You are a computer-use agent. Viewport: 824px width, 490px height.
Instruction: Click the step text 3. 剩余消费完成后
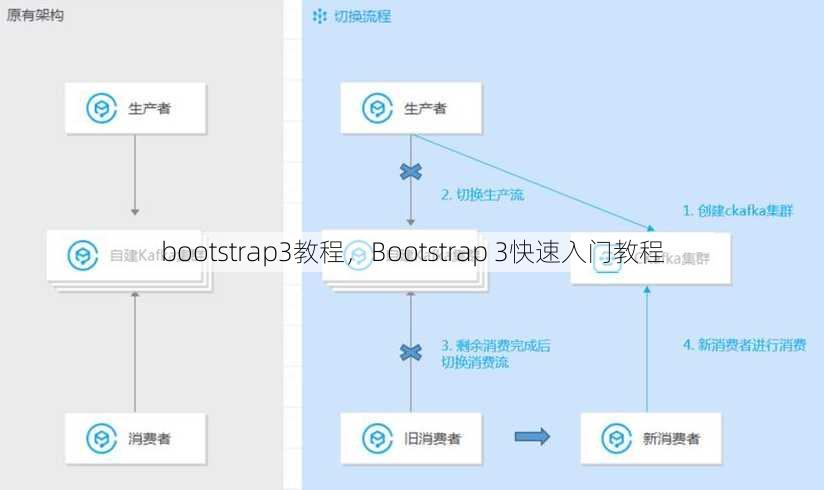click(496, 345)
